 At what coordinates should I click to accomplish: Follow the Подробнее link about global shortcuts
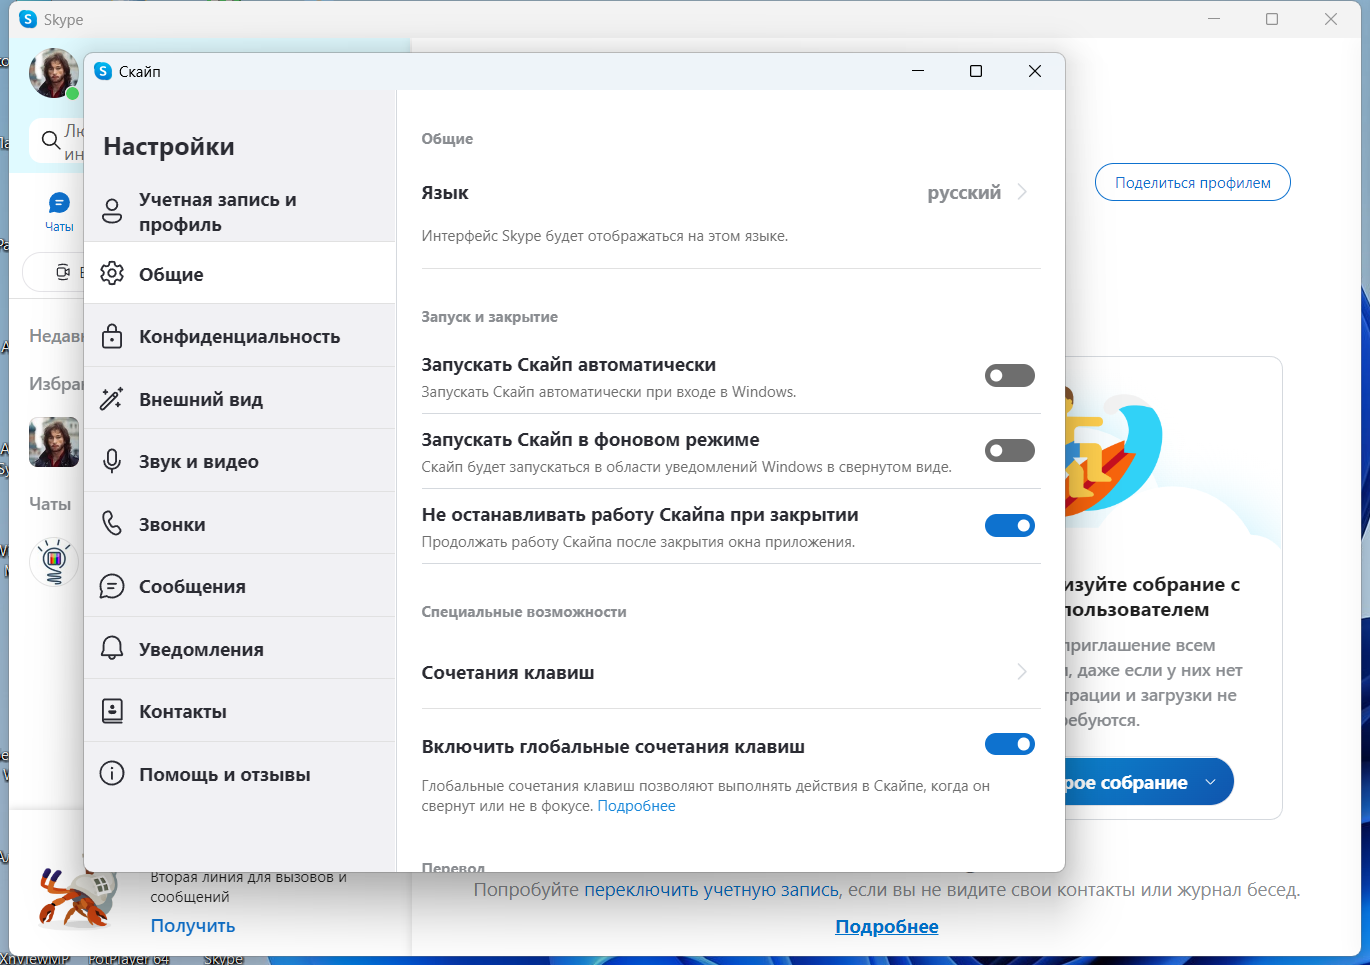[636, 806]
